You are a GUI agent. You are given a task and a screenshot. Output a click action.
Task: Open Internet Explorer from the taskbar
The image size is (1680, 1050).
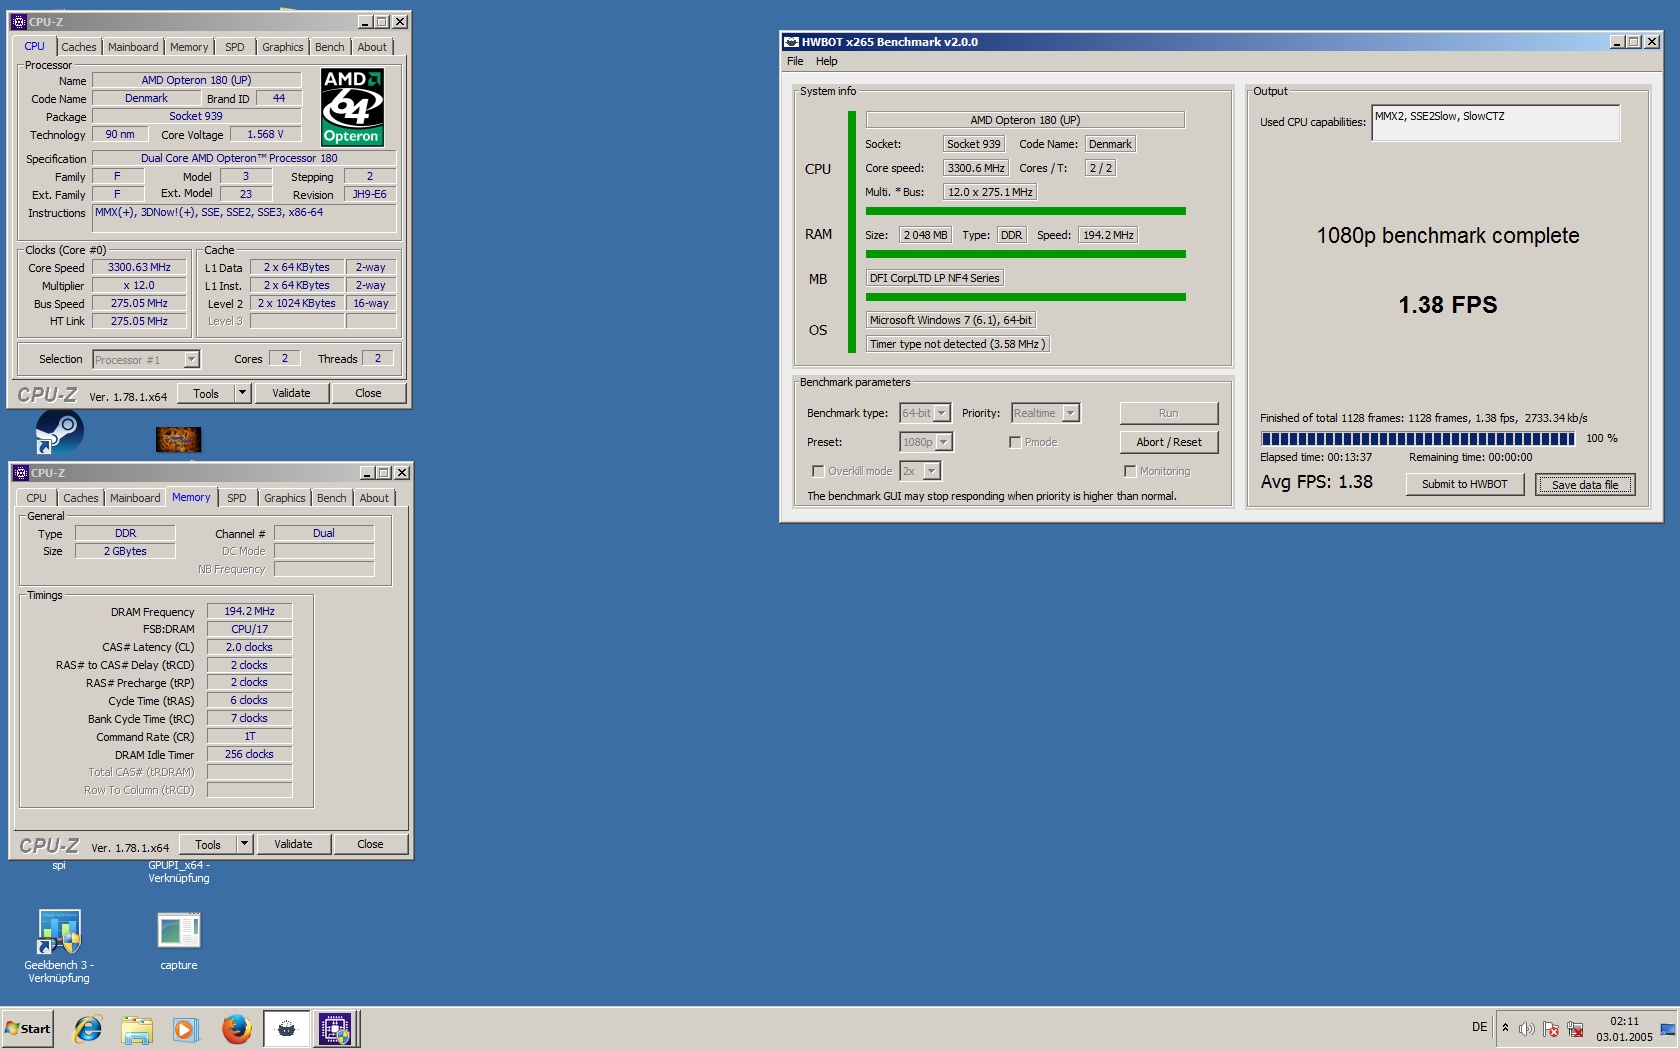click(88, 1028)
